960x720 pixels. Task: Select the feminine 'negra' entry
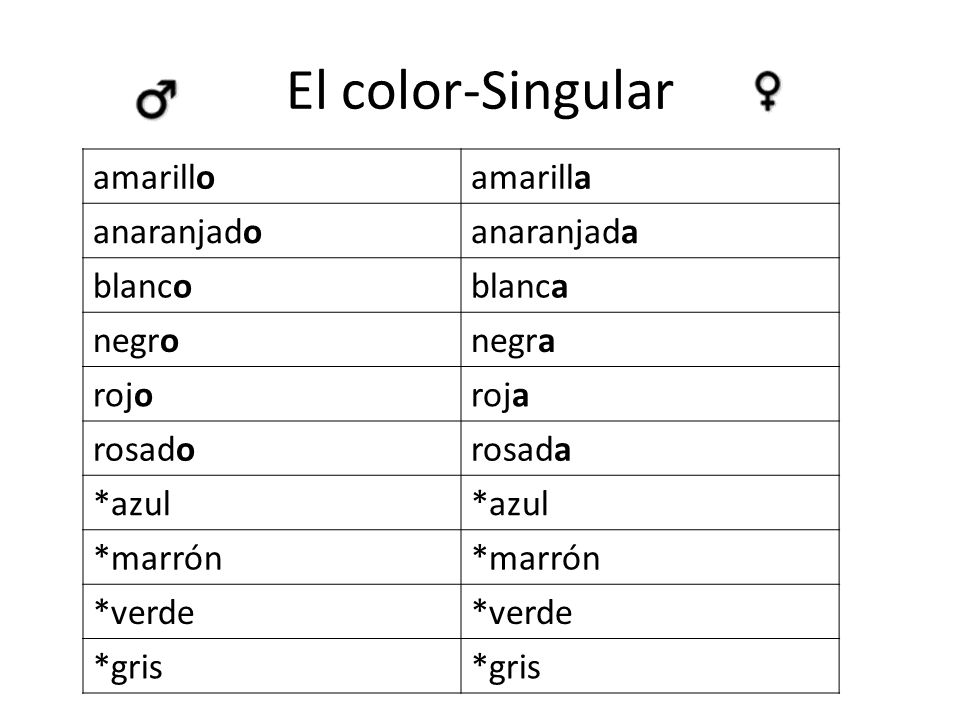(650, 340)
